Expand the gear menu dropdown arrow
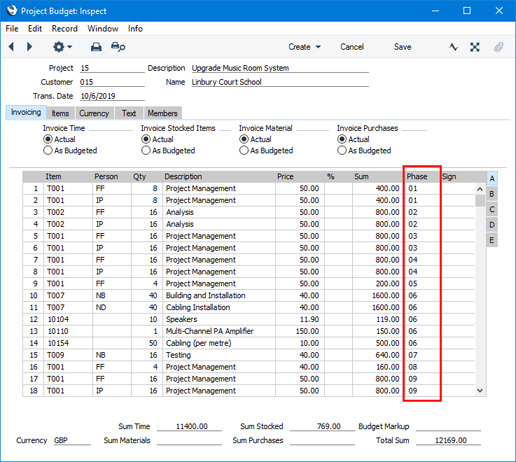This screenshot has width=516, height=462. click(70, 47)
